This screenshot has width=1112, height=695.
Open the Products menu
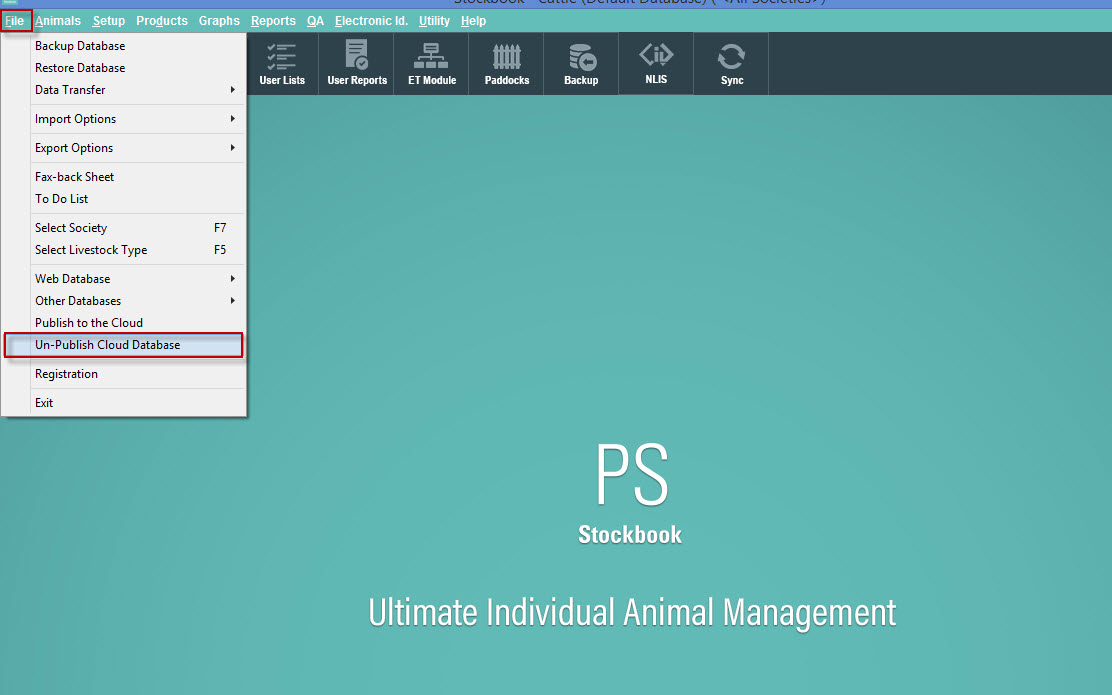click(x=162, y=21)
